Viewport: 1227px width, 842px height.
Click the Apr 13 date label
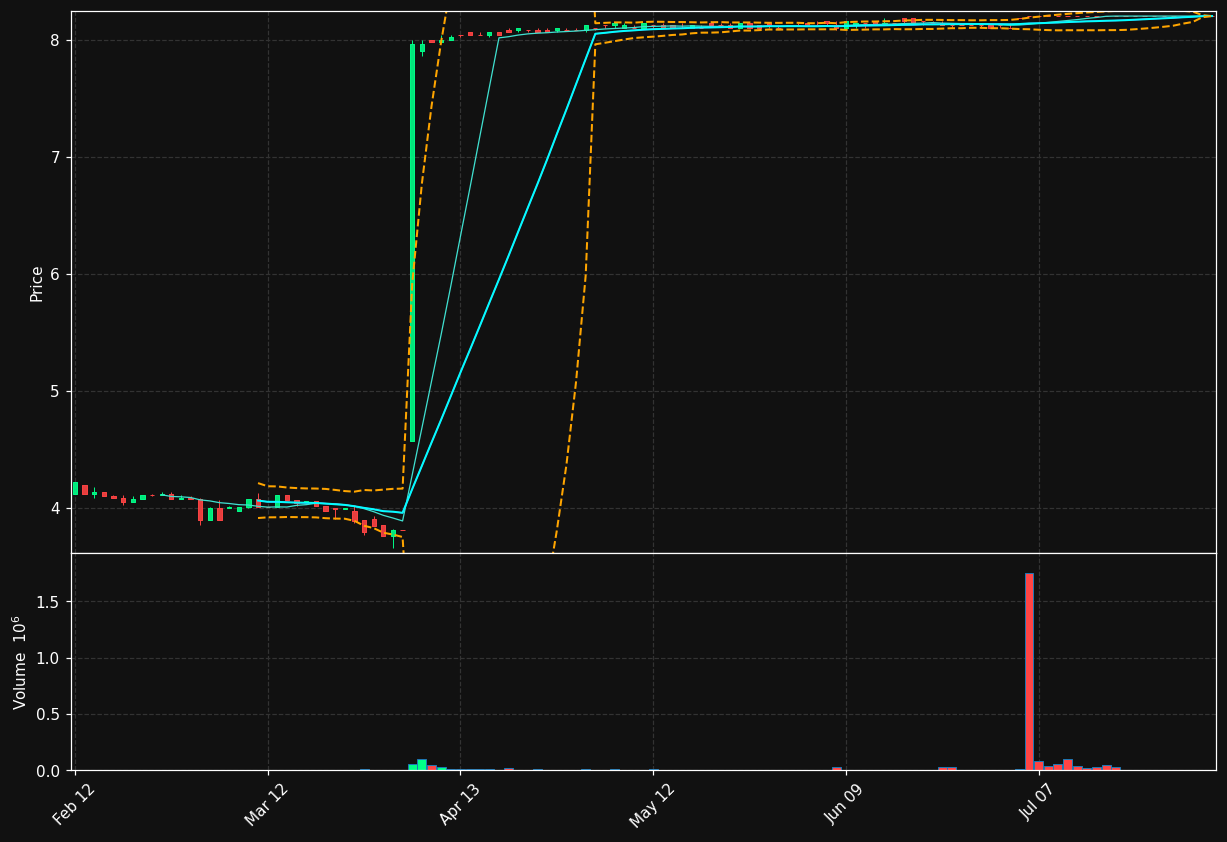pos(459,804)
